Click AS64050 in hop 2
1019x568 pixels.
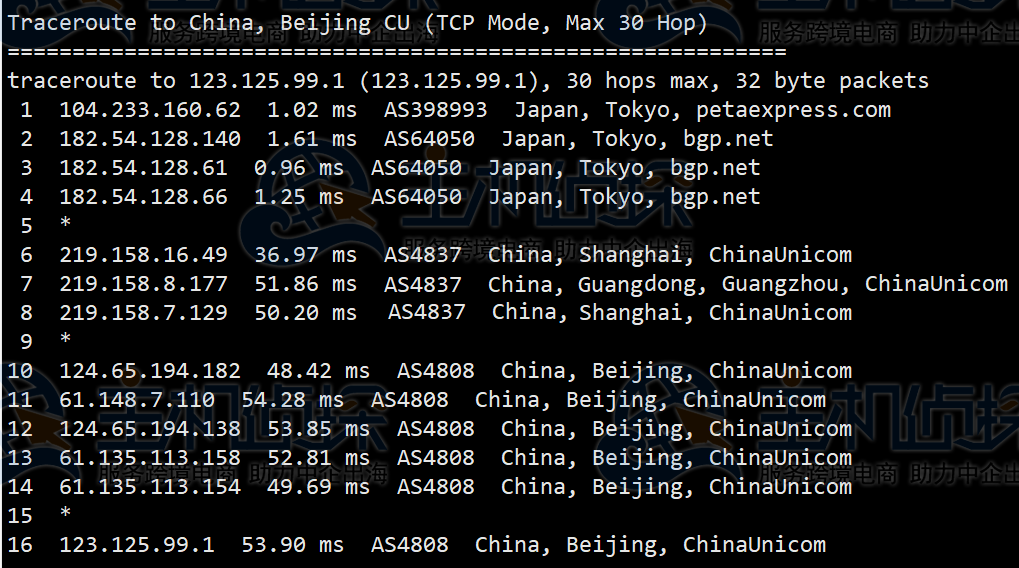click(429, 139)
